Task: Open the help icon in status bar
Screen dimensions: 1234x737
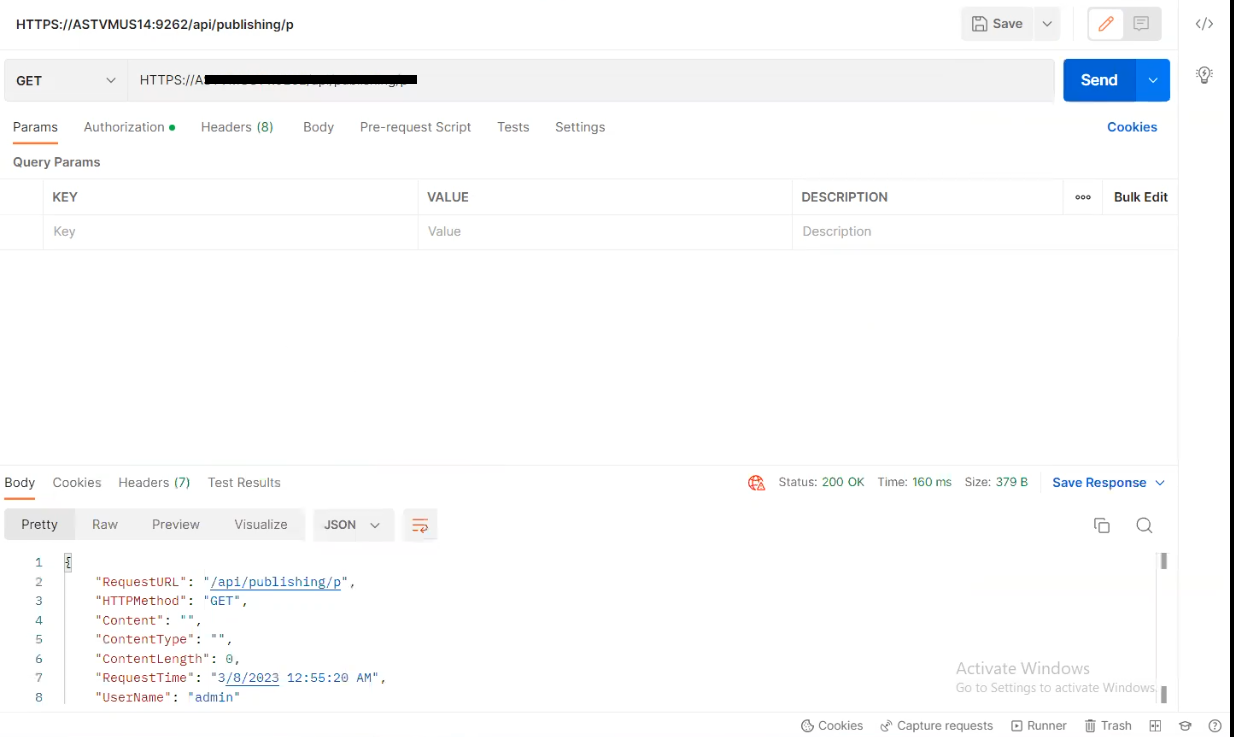Action: 1215,726
